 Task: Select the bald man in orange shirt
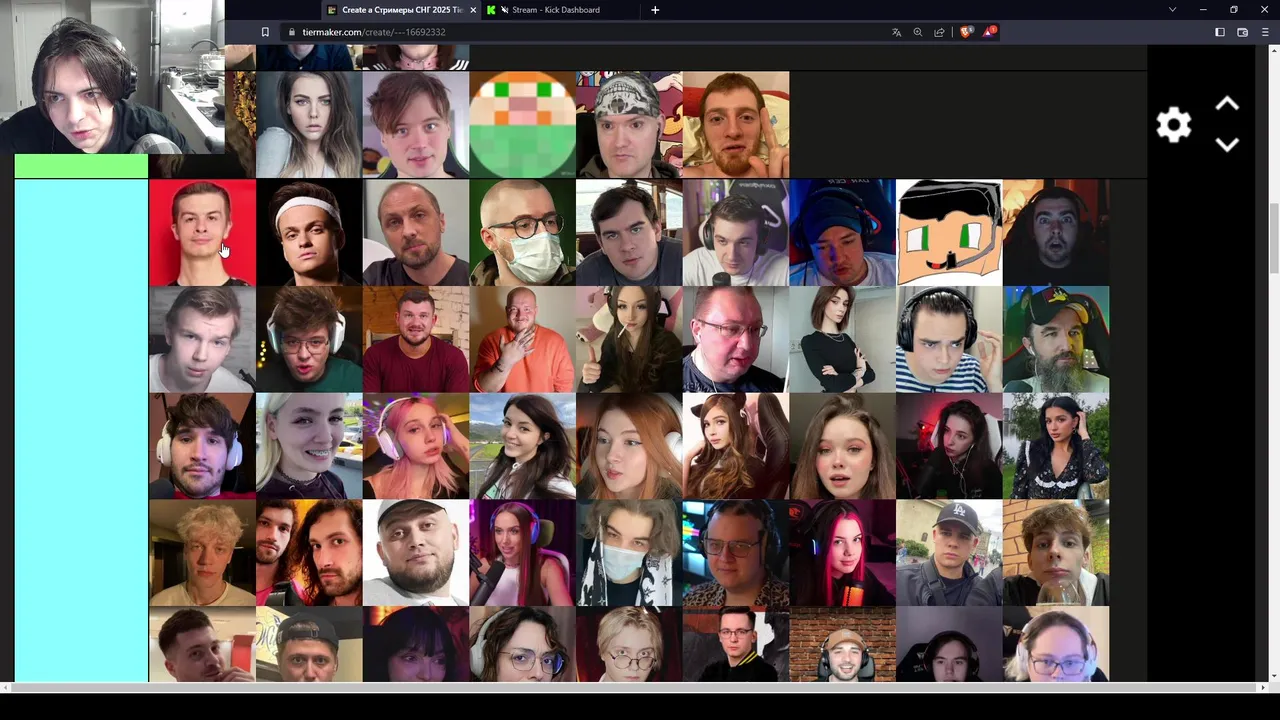(x=522, y=340)
